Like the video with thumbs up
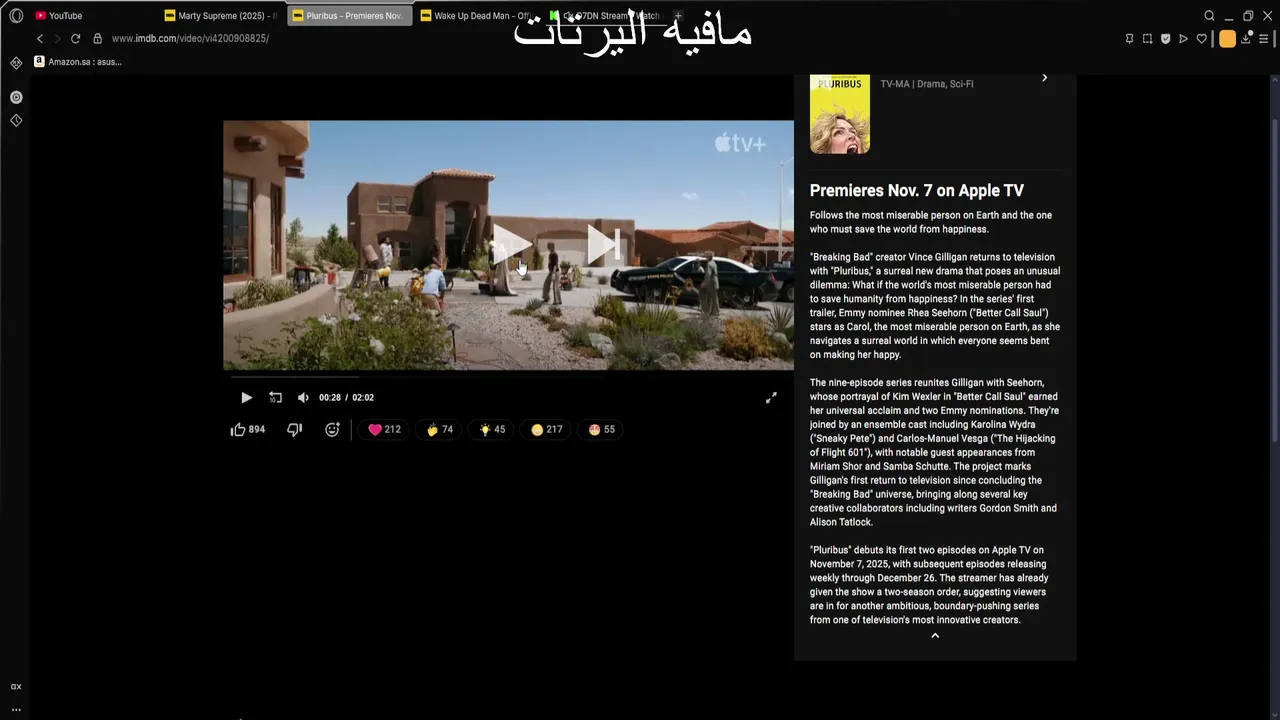 click(x=247, y=429)
